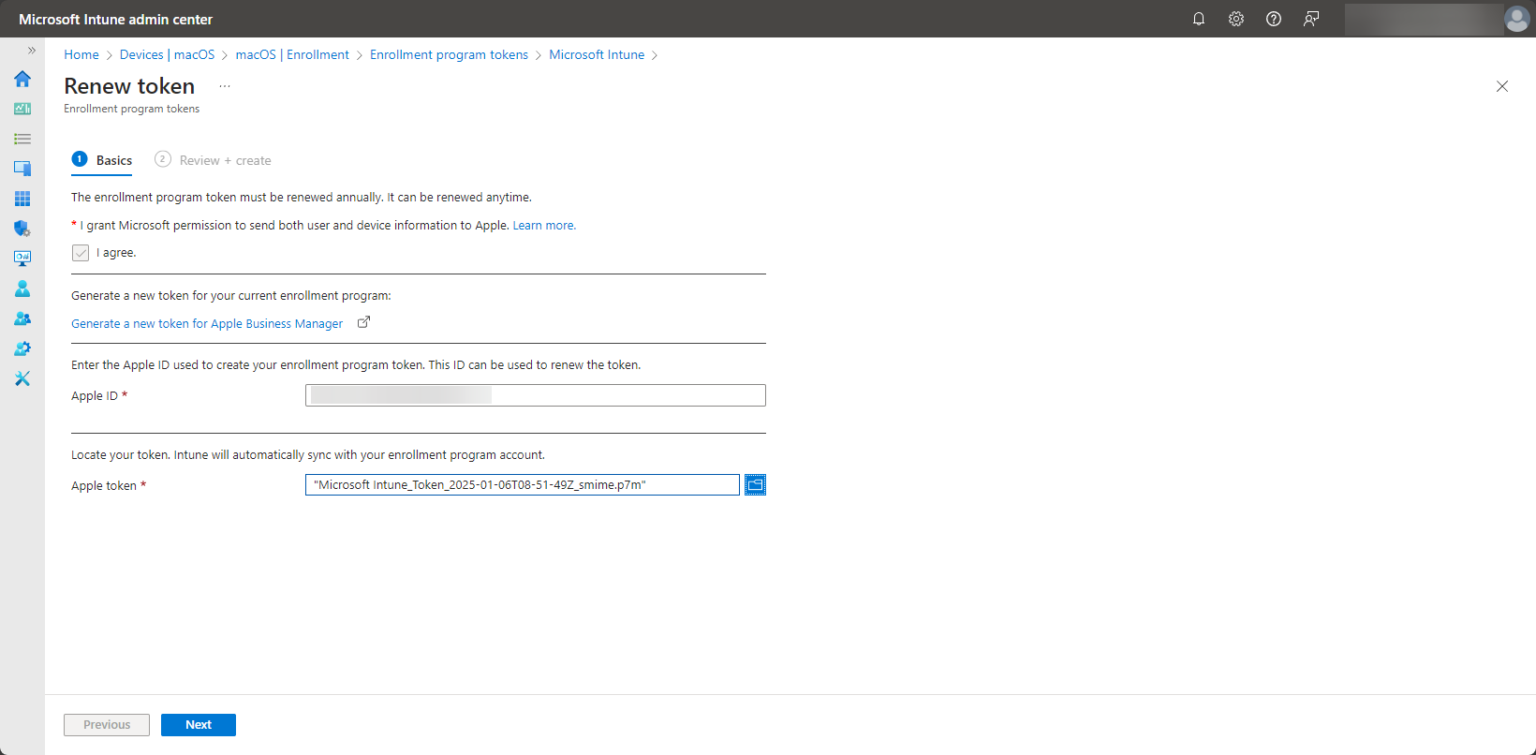Open Generate a new token for Apple Business Manager
This screenshot has height=755, width=1536.
coord(206,323)
